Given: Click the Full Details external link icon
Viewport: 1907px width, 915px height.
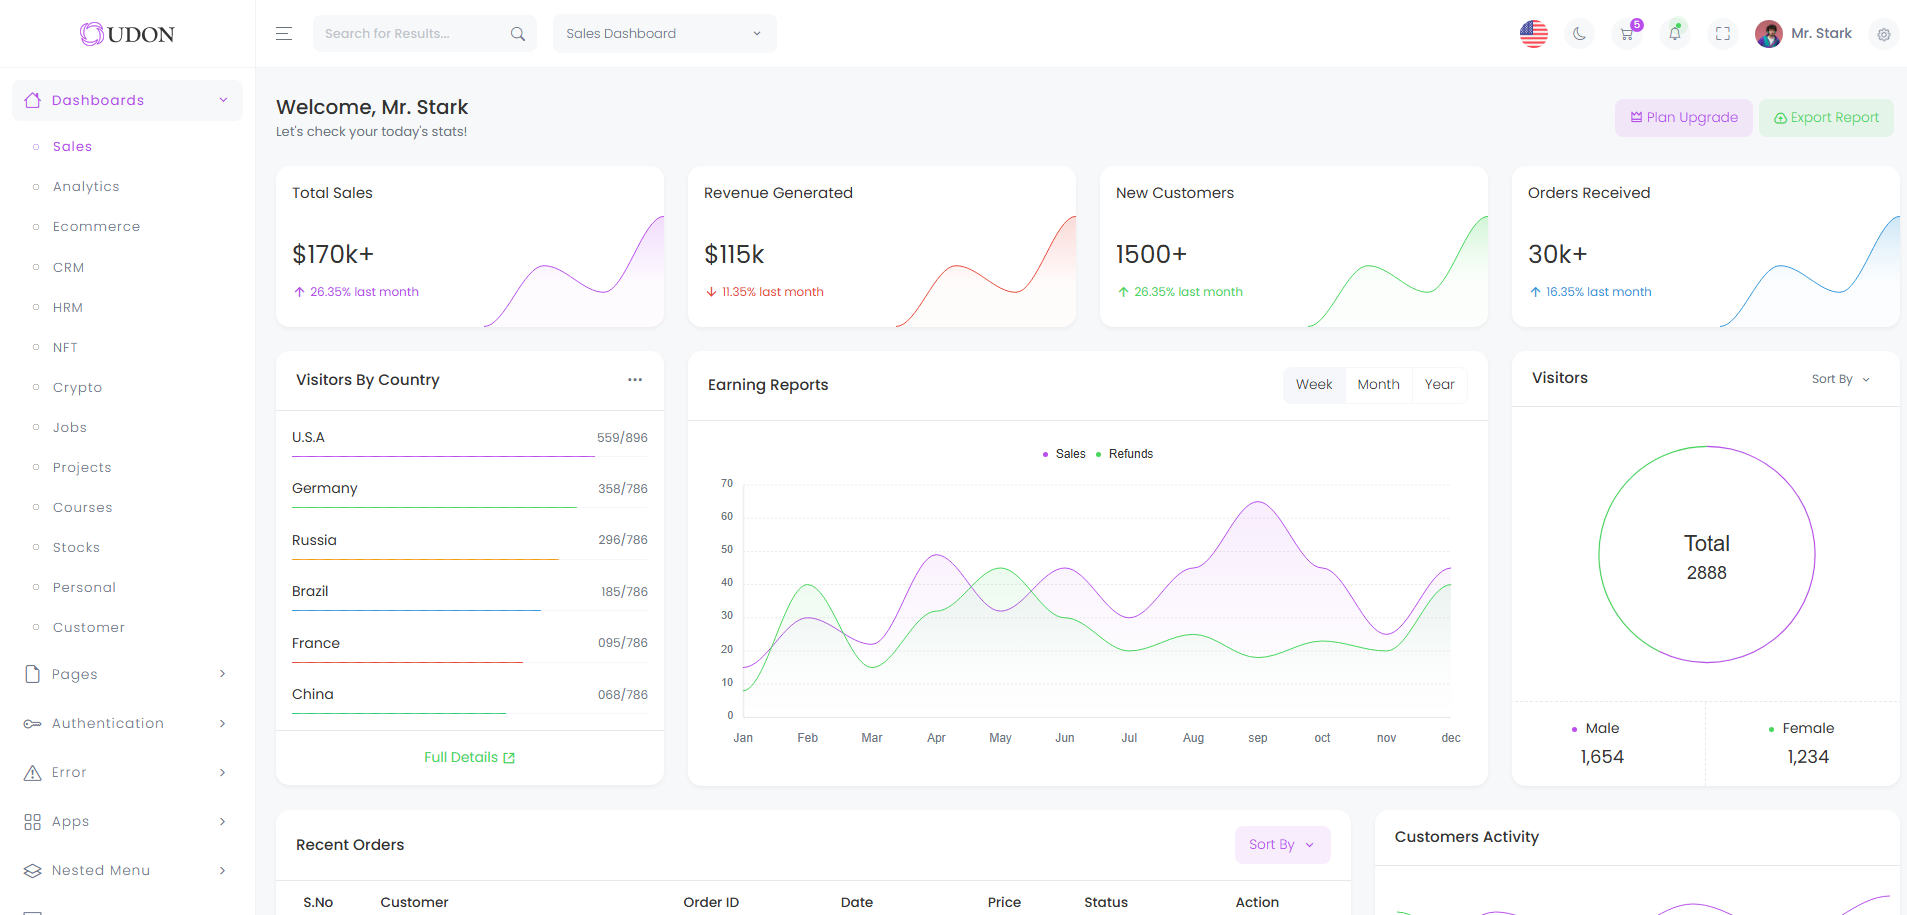Looking at the screenshot, I should click(509, 758).
